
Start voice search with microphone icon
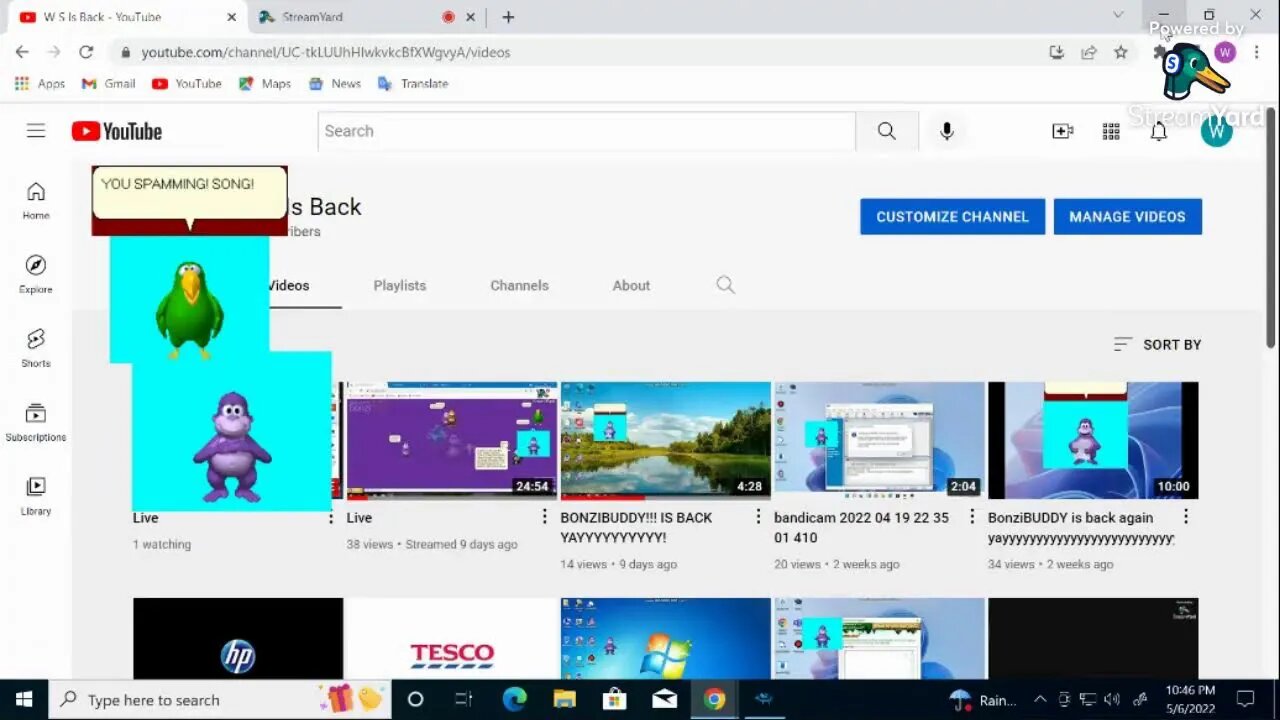(946, 131)
